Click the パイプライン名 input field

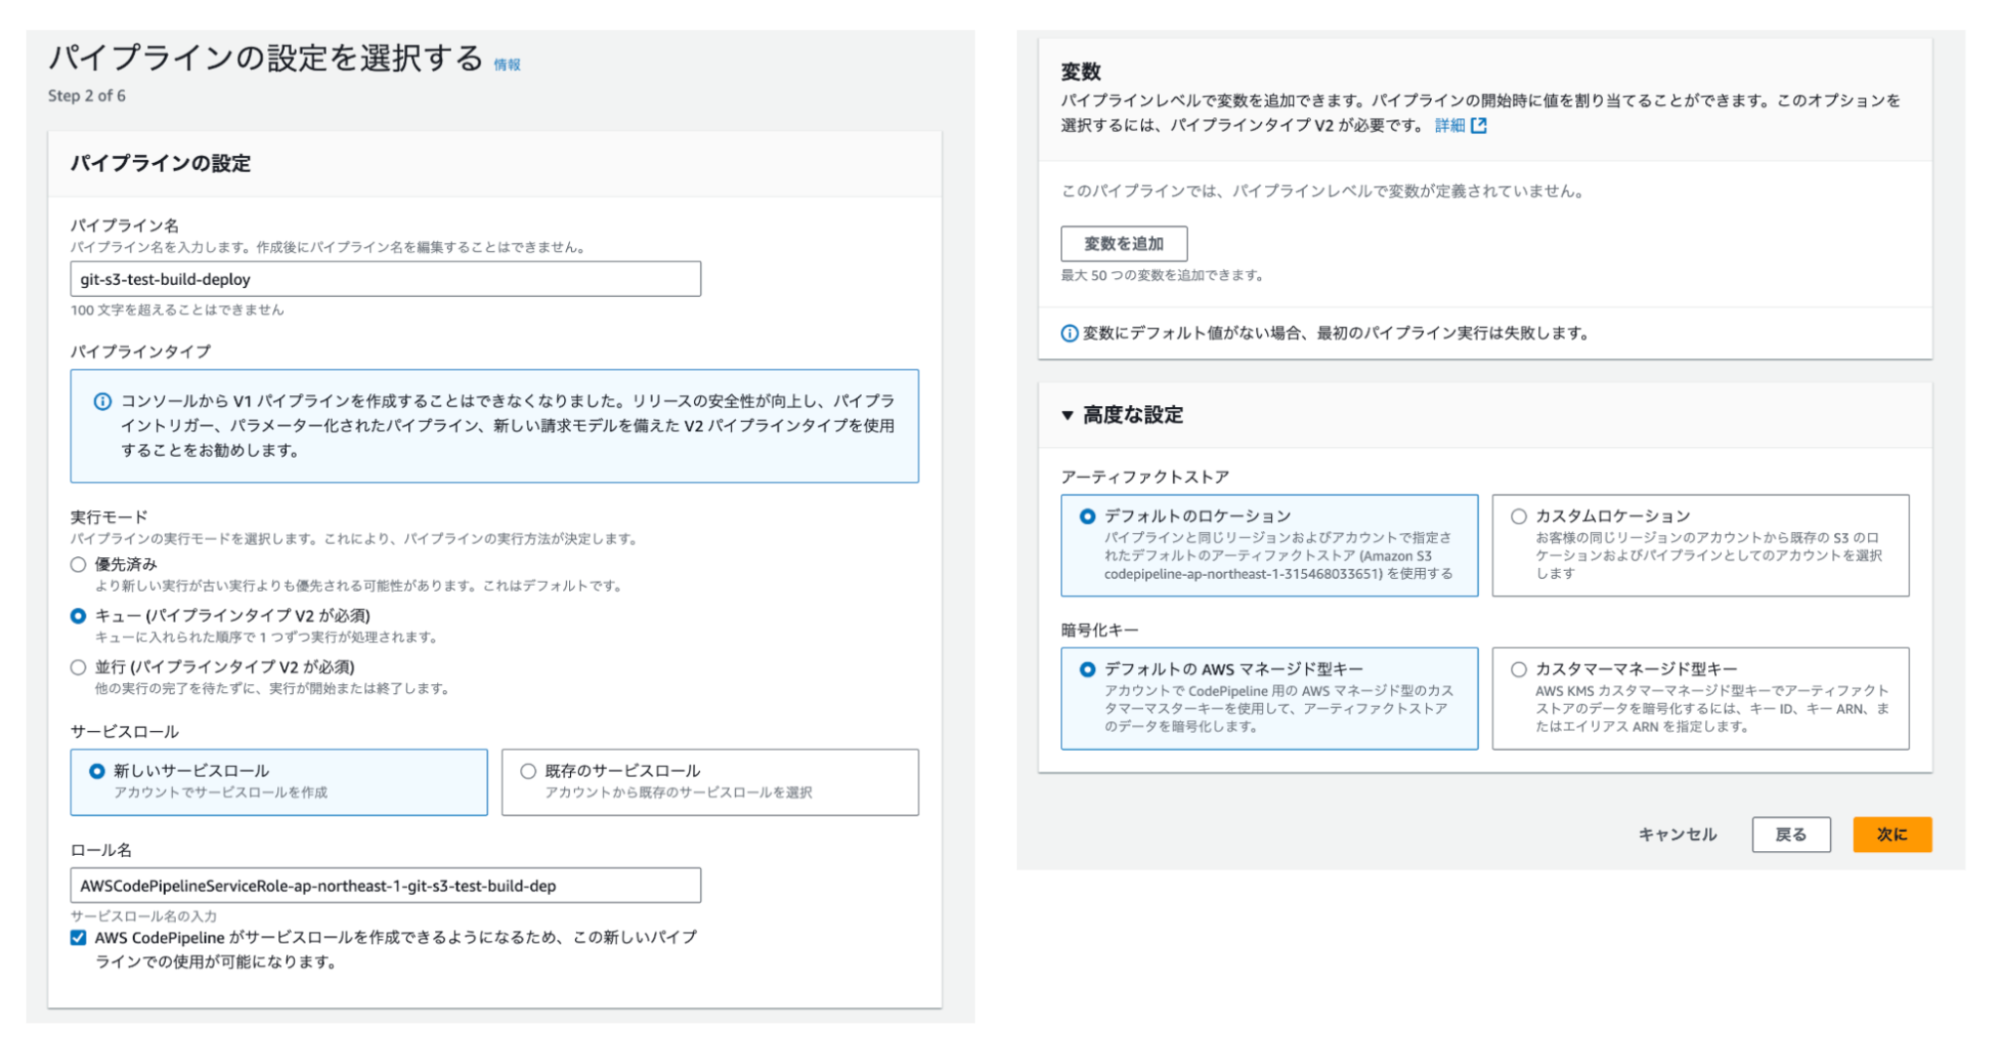[385, 279]
